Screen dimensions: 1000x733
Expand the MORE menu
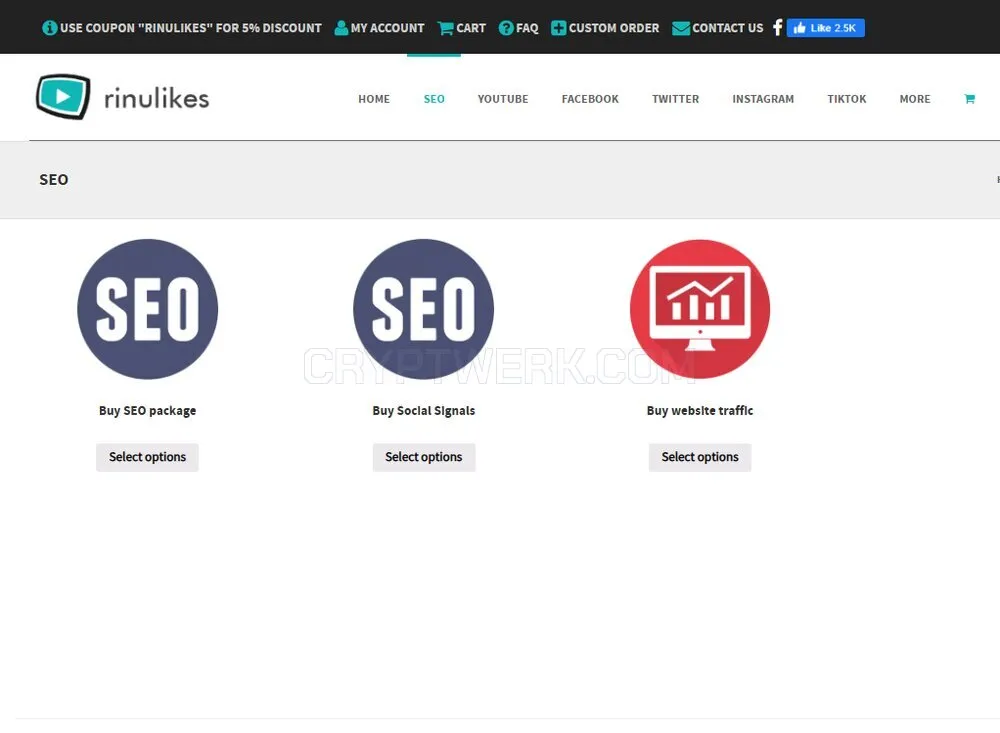(915, 99)
